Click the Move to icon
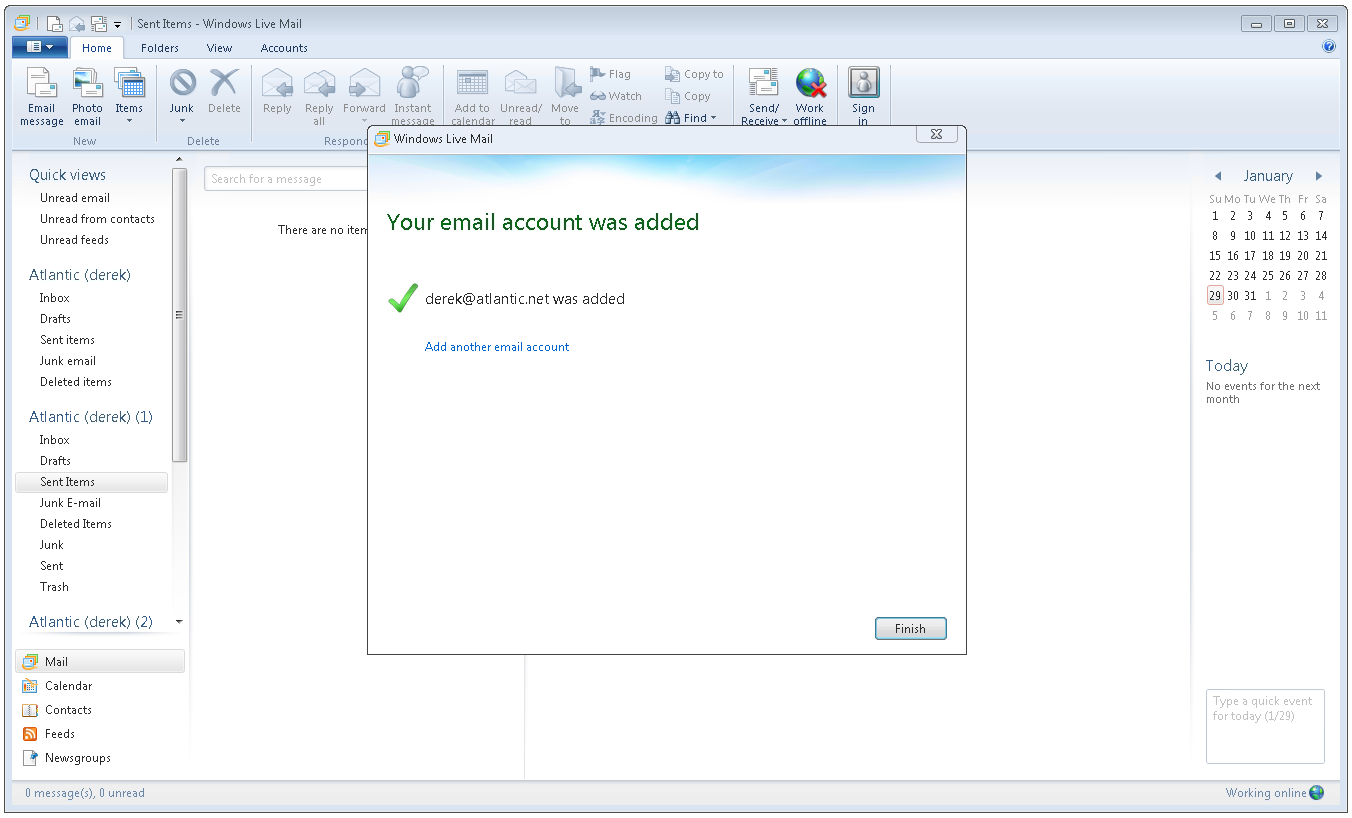This screenshot has height=818, width=1352. [565, 97]
